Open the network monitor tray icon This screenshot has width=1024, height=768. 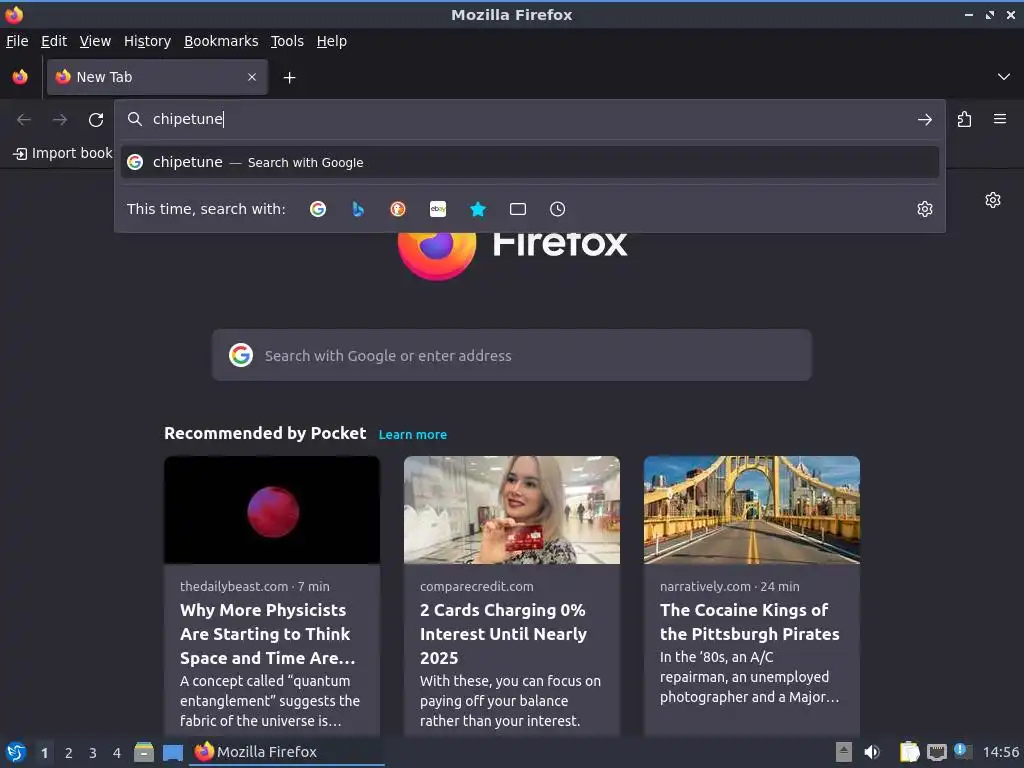pyautogui.click(x=936, y=752)
